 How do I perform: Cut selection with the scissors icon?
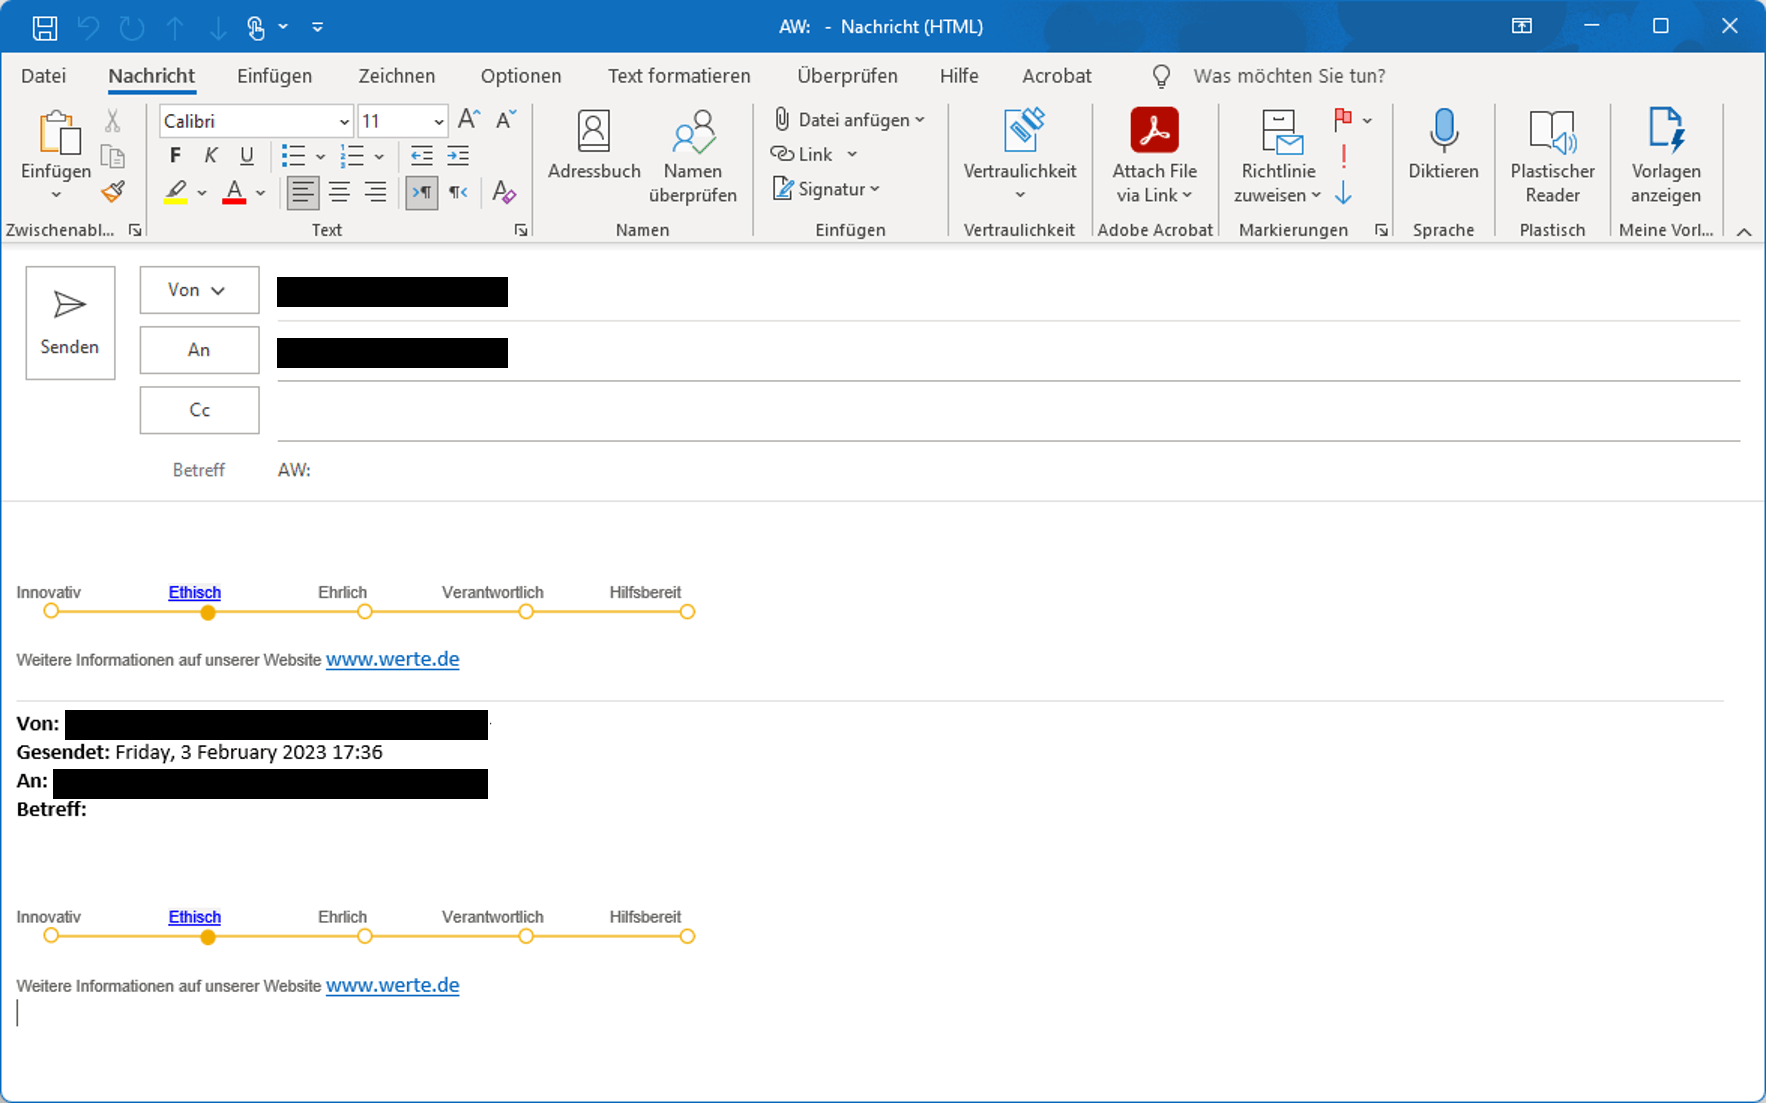112,121
